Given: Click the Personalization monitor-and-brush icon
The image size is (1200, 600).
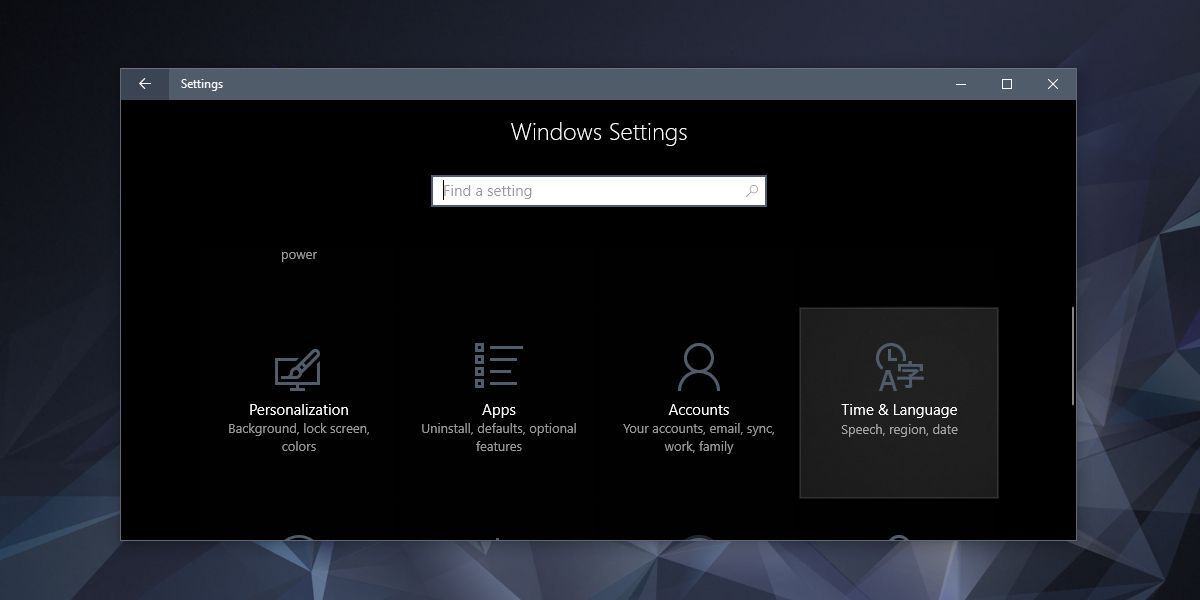Looking at the screenshot, I should (298, 369).
